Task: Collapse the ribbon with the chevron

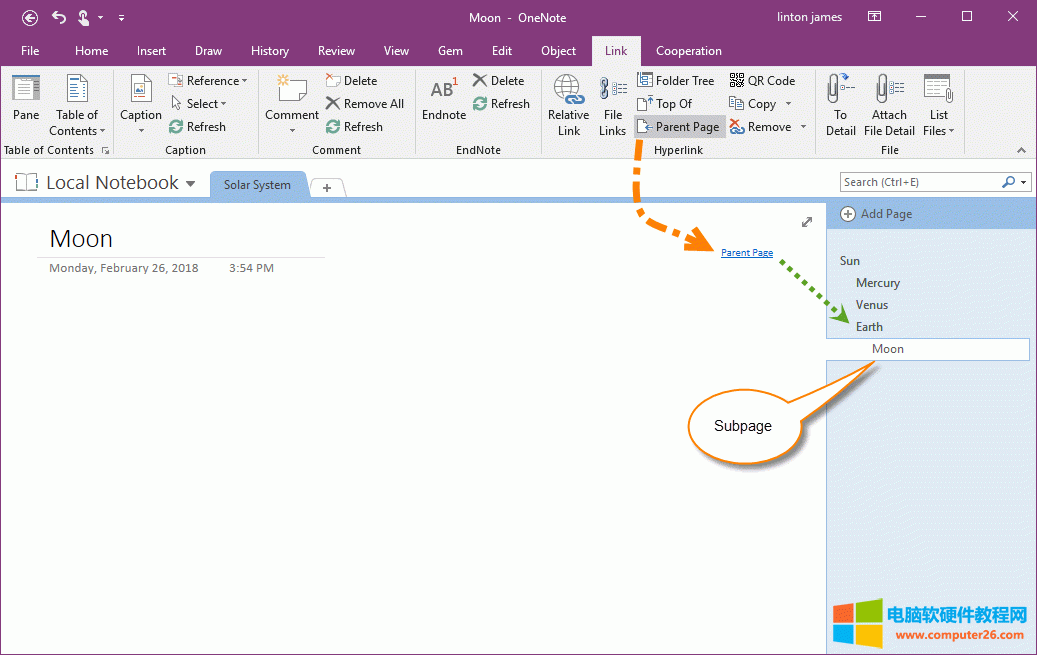Action: (1021, 150)
